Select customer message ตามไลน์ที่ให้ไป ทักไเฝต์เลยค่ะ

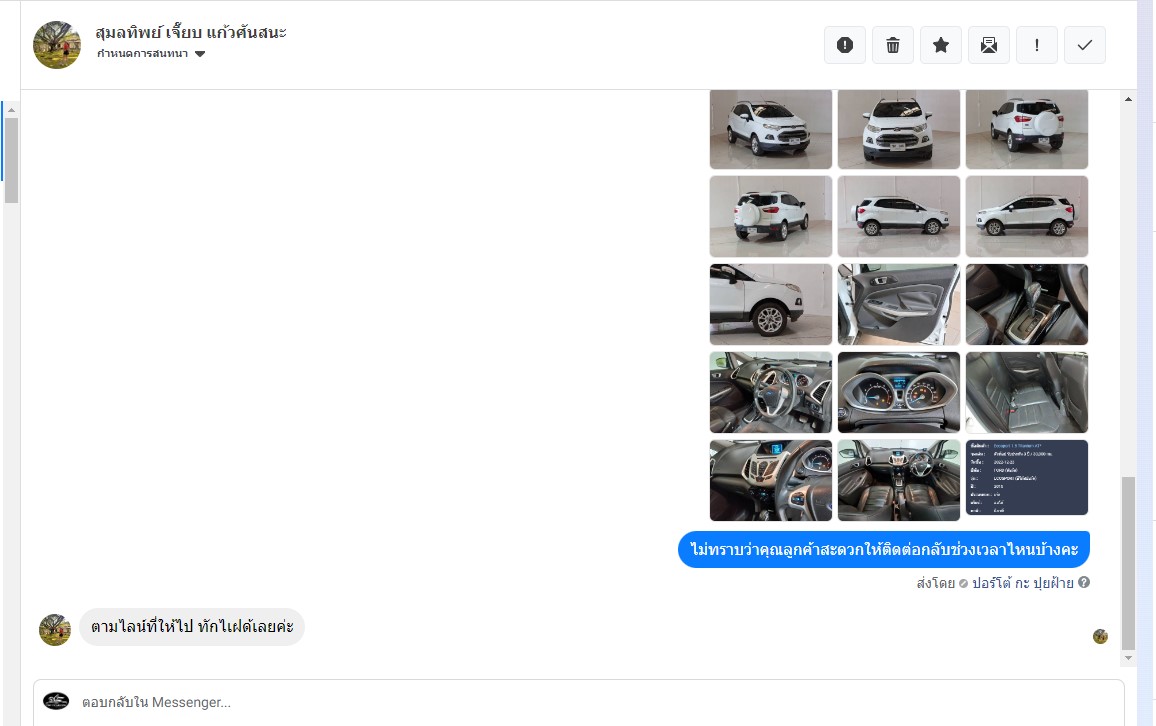tap(192, 627)
